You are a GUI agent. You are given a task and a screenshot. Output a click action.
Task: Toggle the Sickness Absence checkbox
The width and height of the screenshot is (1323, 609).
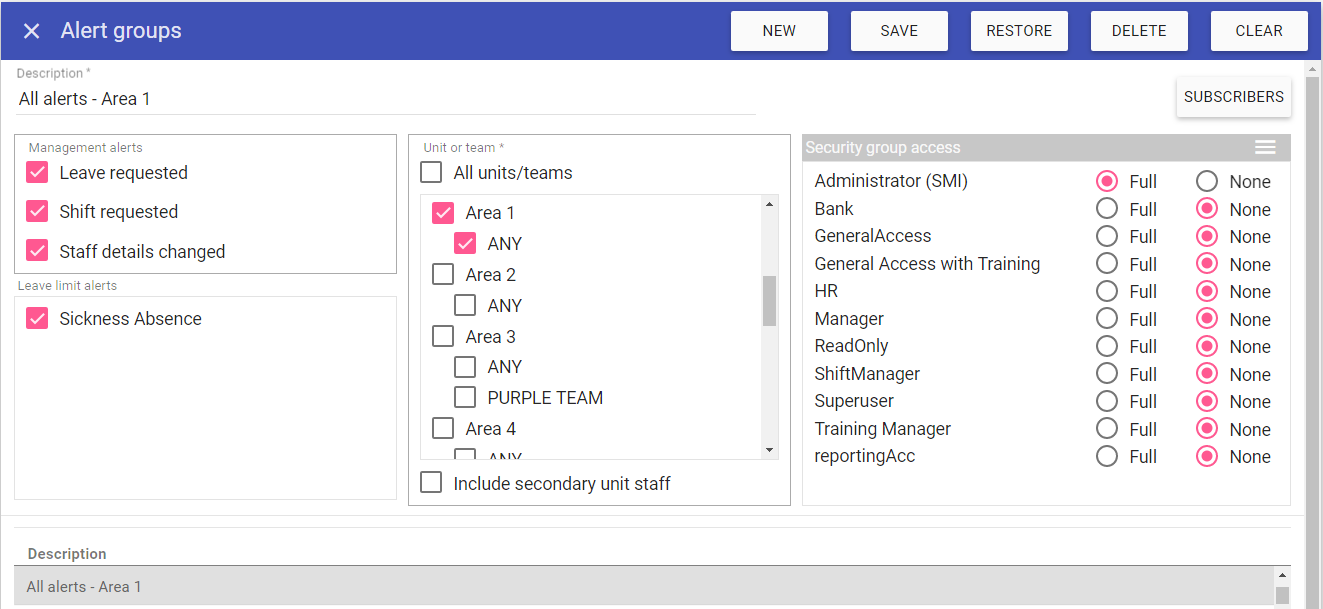(x=38, y=319)
